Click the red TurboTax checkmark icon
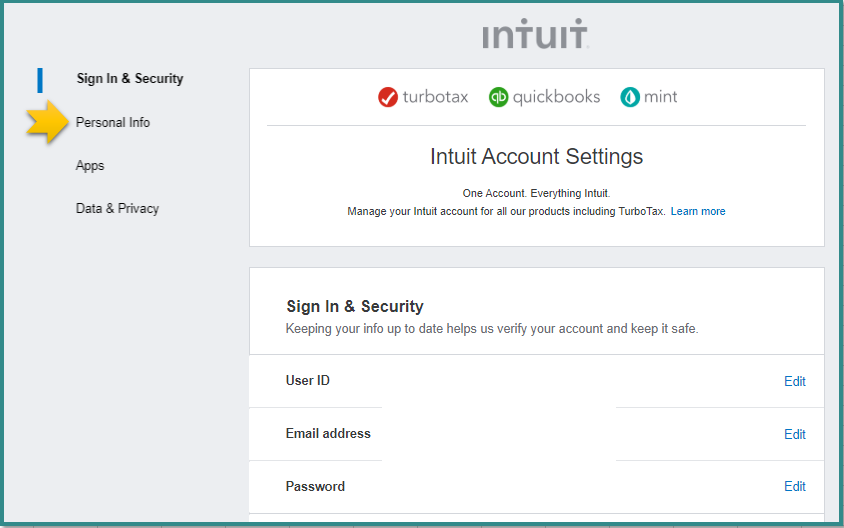This screenshot has width=844, height=528. tap(388, 97)
